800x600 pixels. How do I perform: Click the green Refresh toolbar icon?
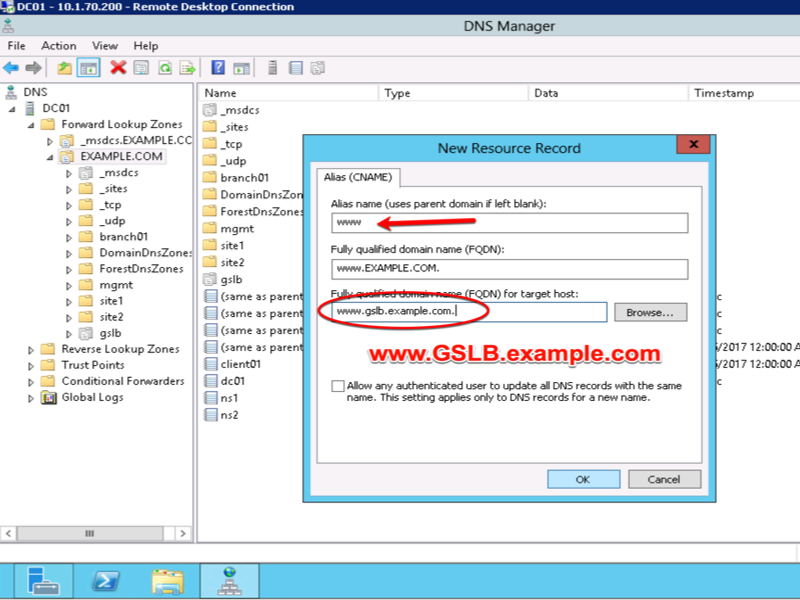[165, 67]
